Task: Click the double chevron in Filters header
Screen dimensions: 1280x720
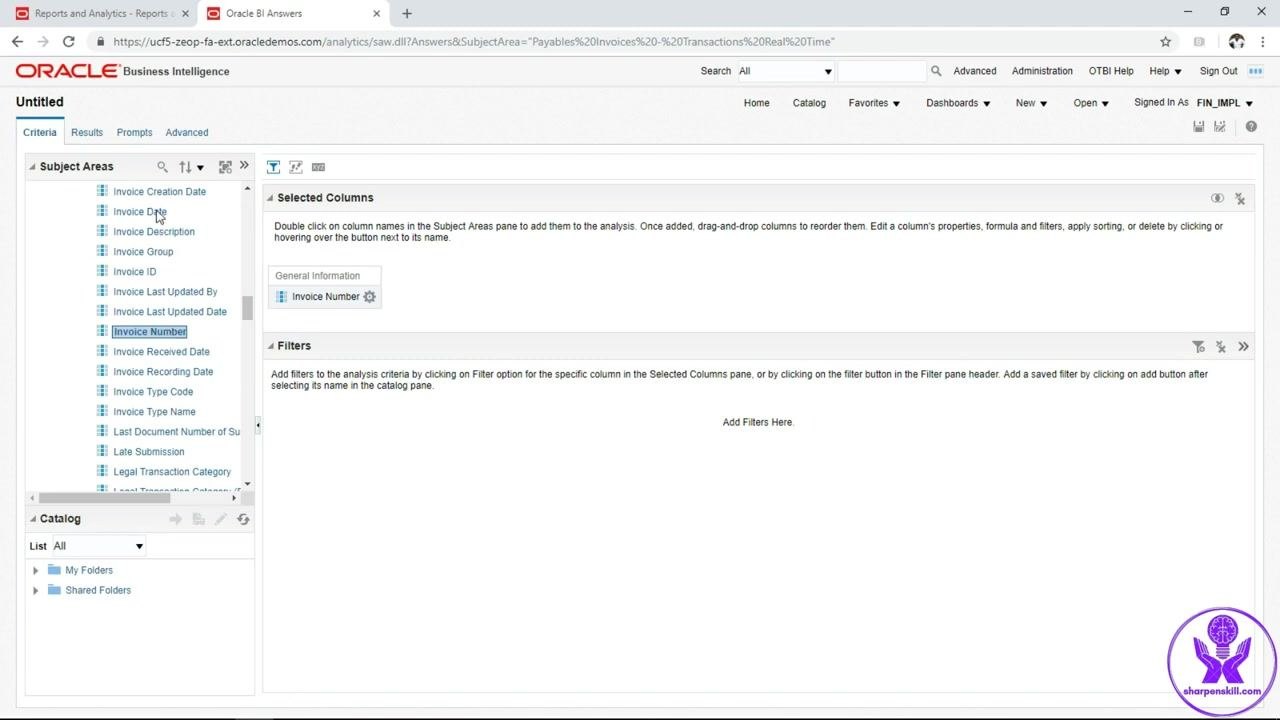Action: point(1244,346)
